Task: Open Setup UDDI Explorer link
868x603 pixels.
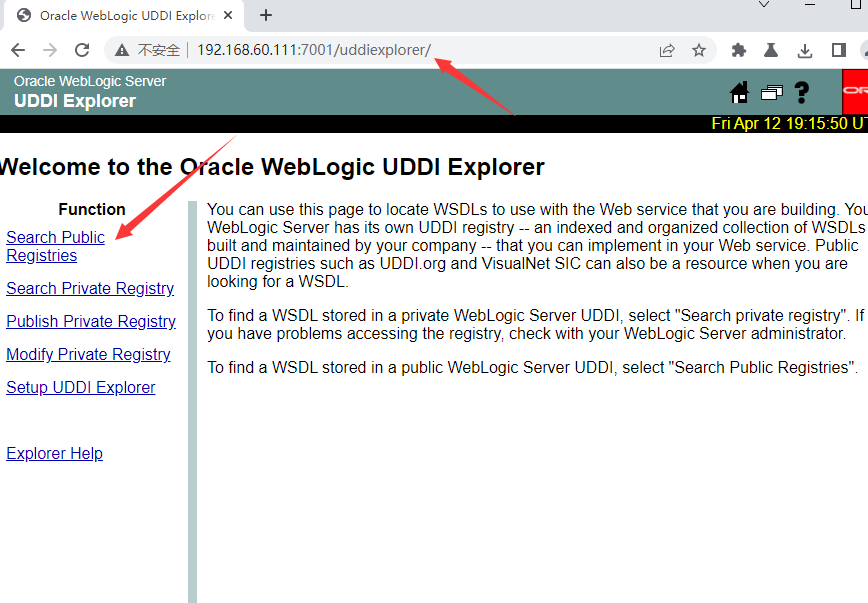Action: pos(81,388)
